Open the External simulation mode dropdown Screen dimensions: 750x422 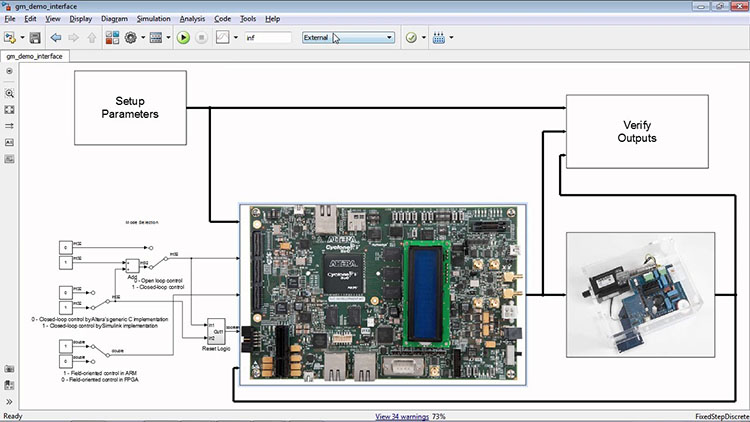348,37
